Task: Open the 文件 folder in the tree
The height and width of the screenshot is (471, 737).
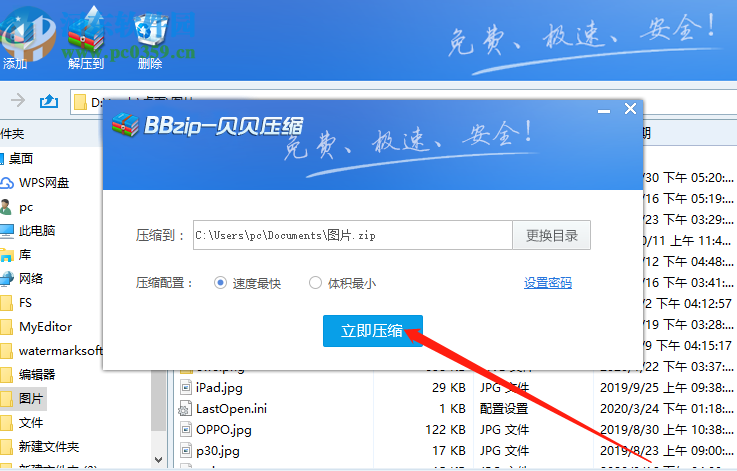Action: pyautogui.click(x=31, y=423)
